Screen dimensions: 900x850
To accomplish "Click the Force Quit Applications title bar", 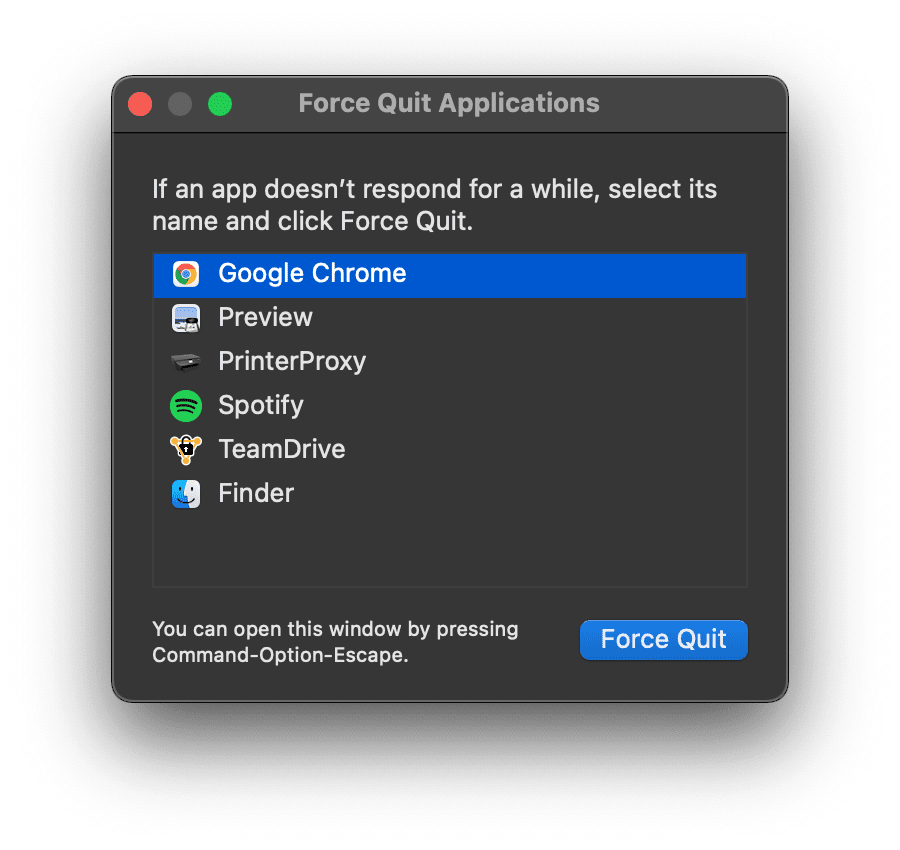I will click(x=448, y=103).
